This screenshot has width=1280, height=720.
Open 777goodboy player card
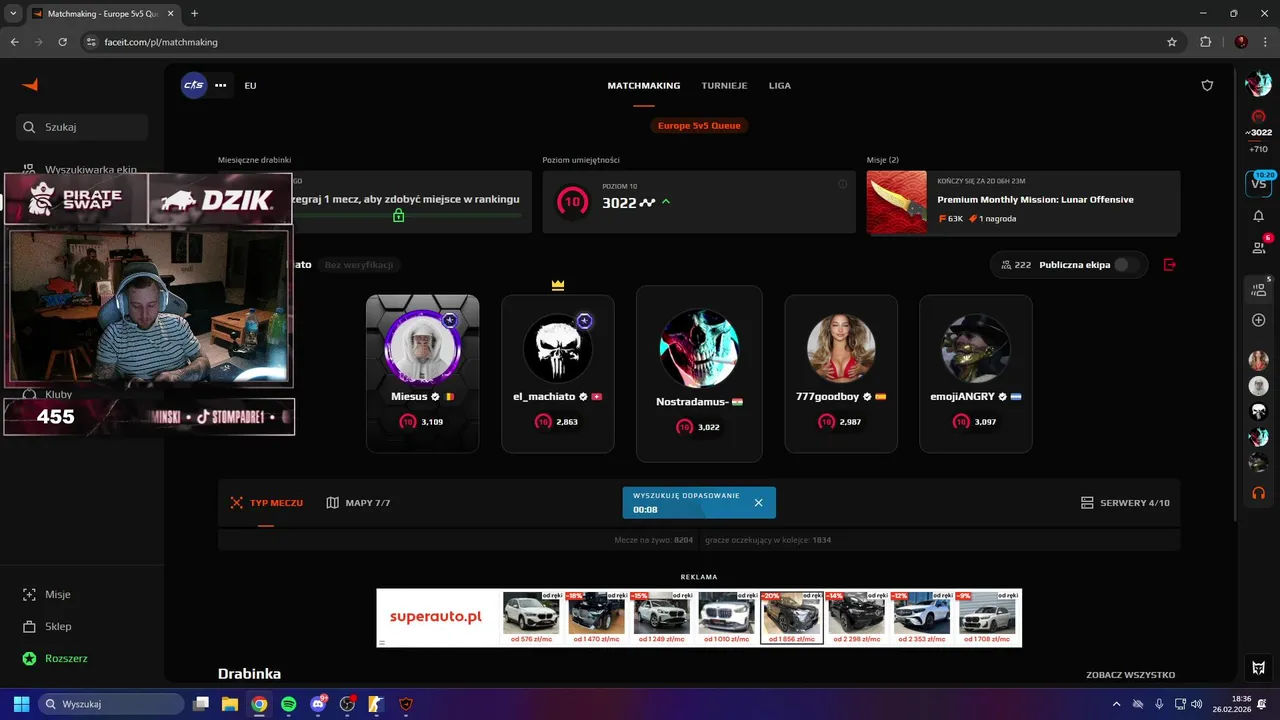tap(841, 373)
